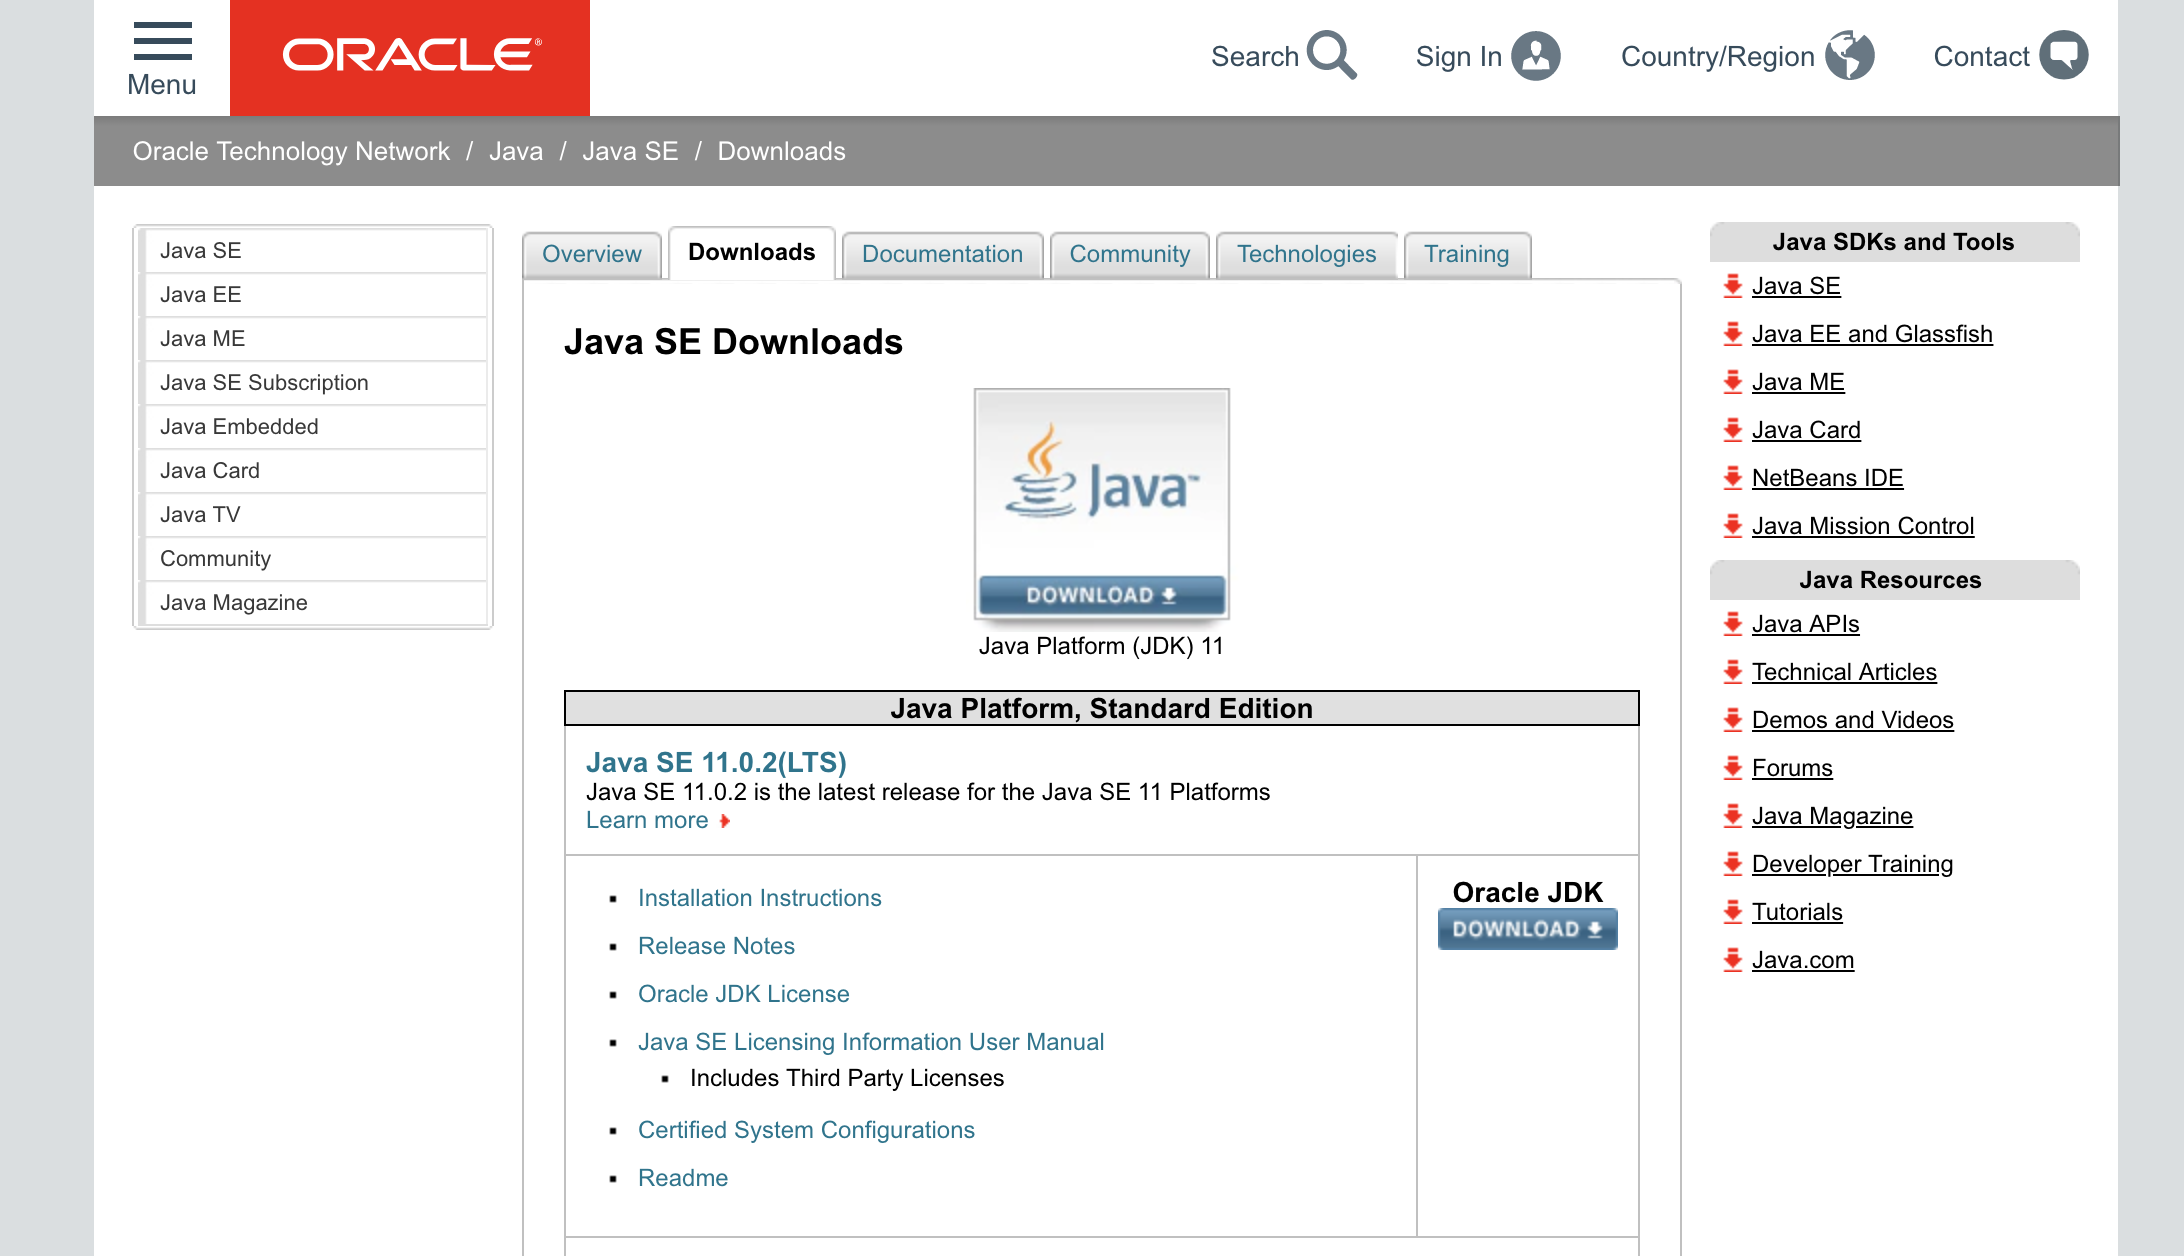The width and height of the screenshot is (2184, 1256).
Task: Open the Release Notes link
Action: (x=716, y=947)
